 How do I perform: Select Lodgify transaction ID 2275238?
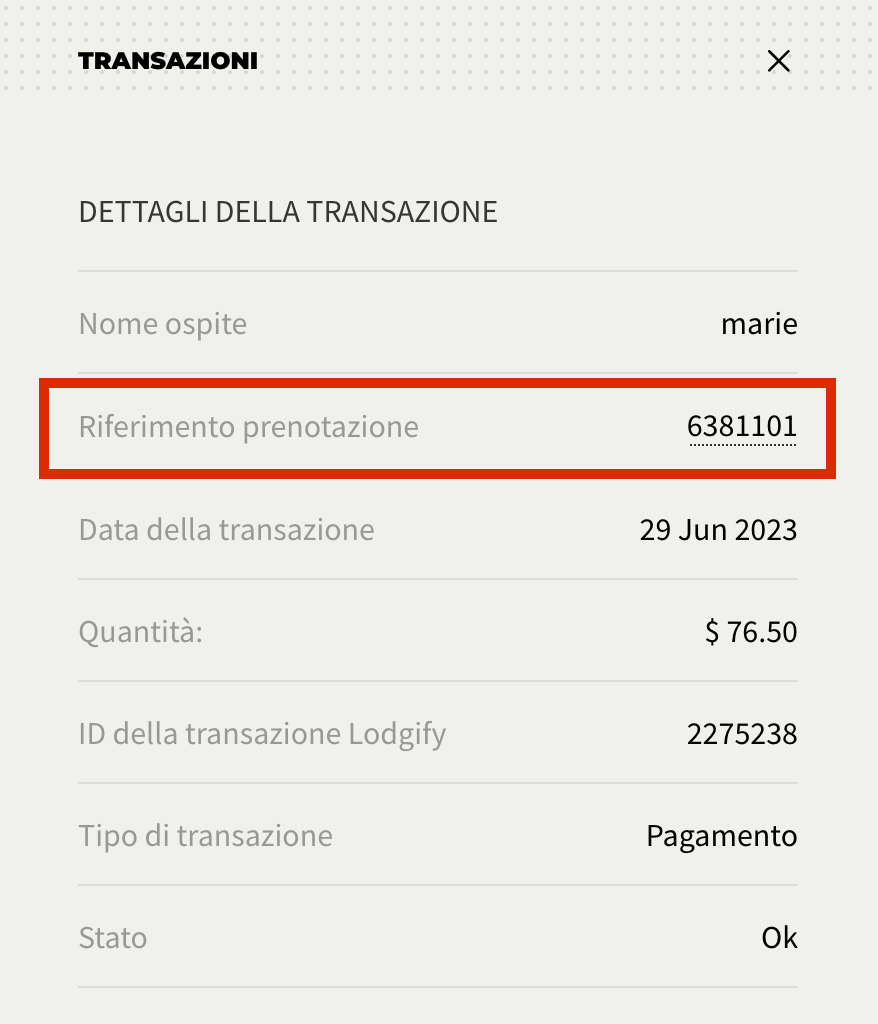point(742,734)
